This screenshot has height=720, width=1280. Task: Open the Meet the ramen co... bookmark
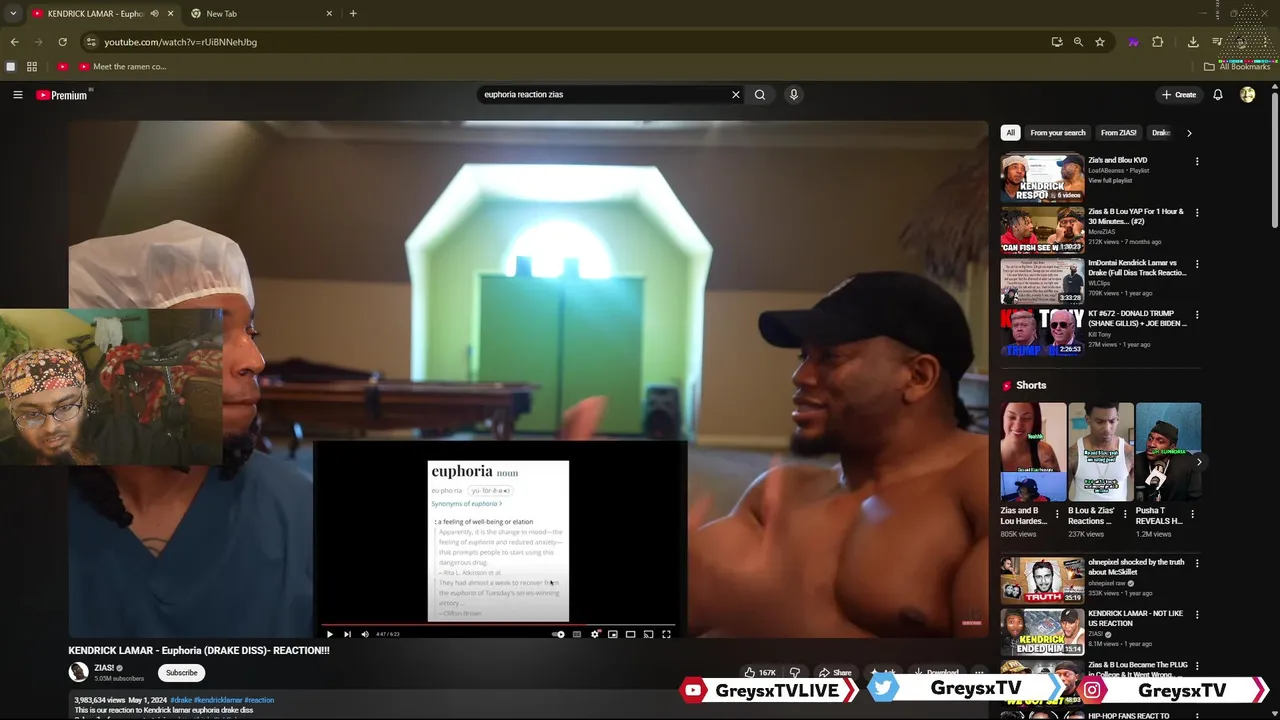[x=122, y=67]
